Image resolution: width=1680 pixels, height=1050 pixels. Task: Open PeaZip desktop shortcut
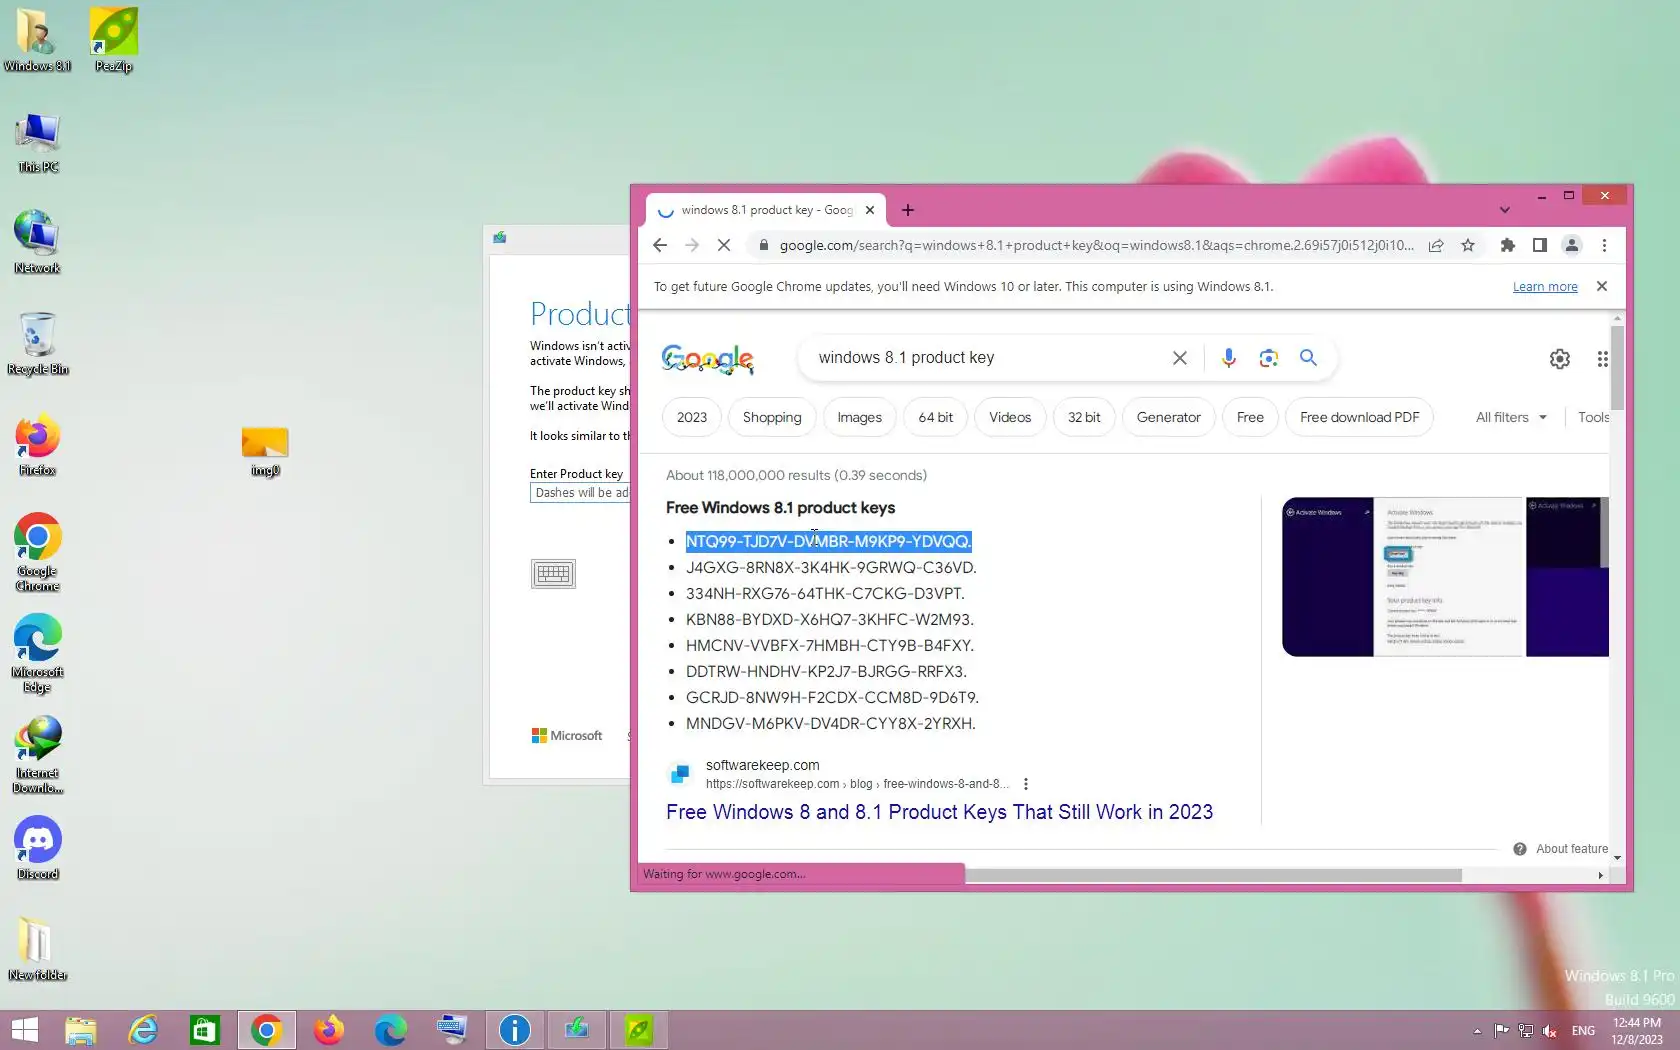[x=114, y=40]
